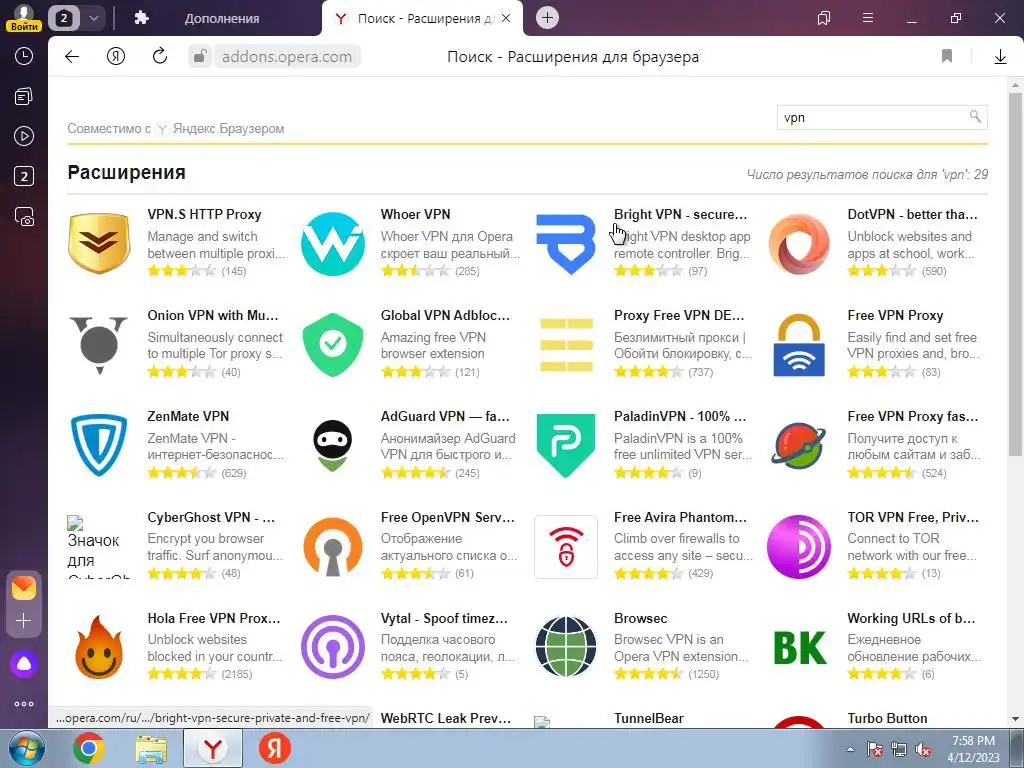Reload the page with refresh icon
The image size is (1024, 768).
(160, 57)
